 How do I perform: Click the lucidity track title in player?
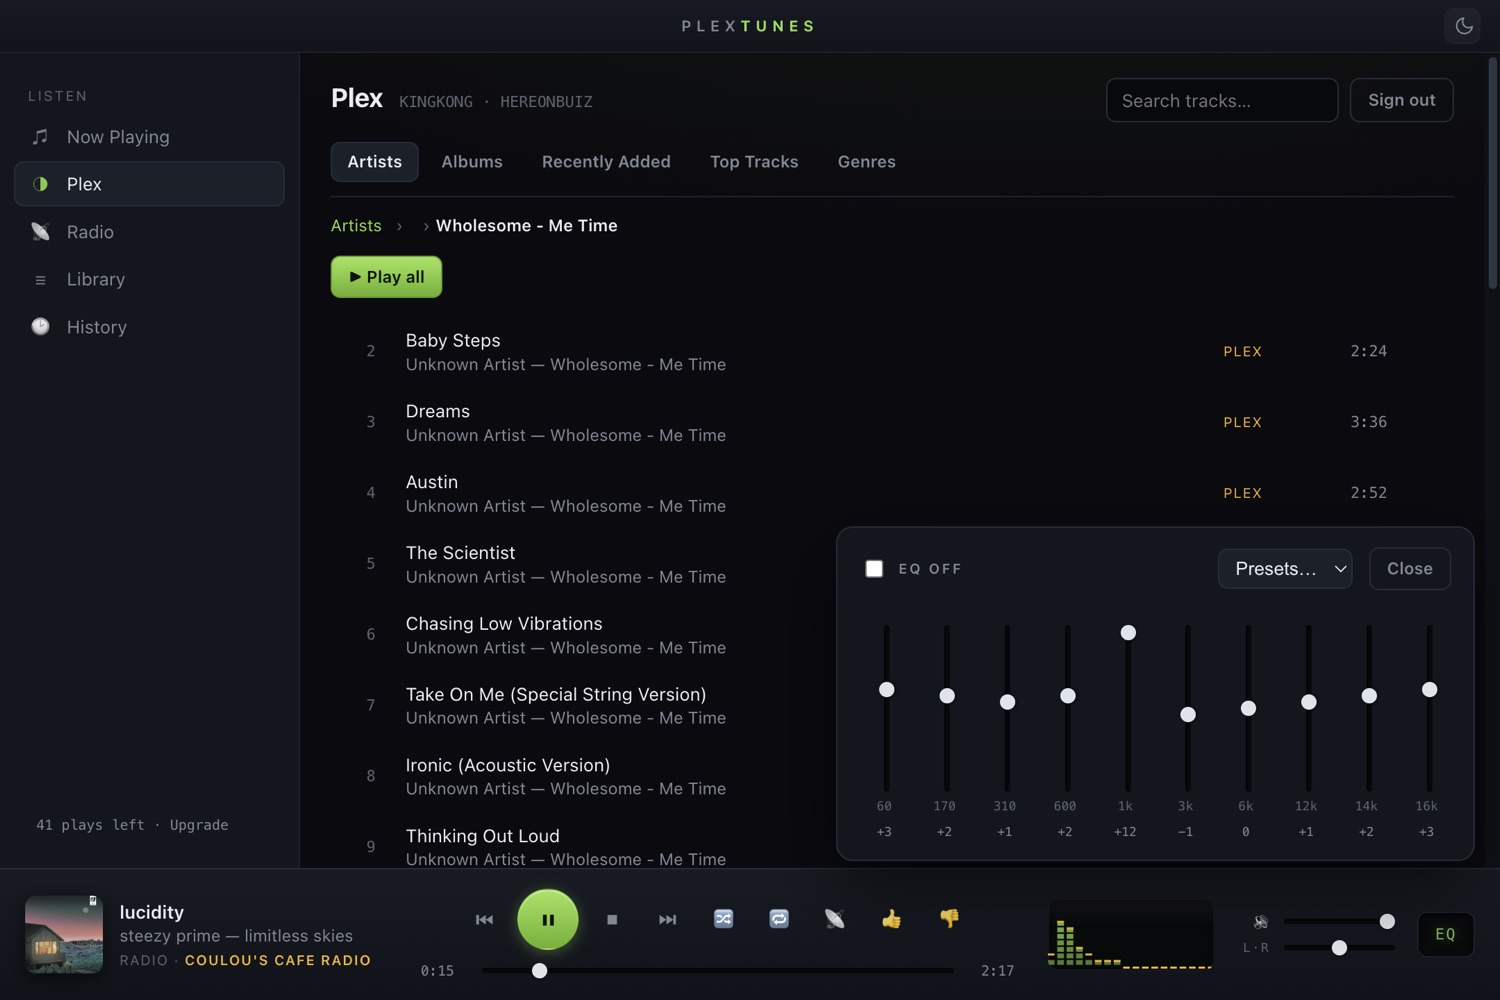[152, 912]
